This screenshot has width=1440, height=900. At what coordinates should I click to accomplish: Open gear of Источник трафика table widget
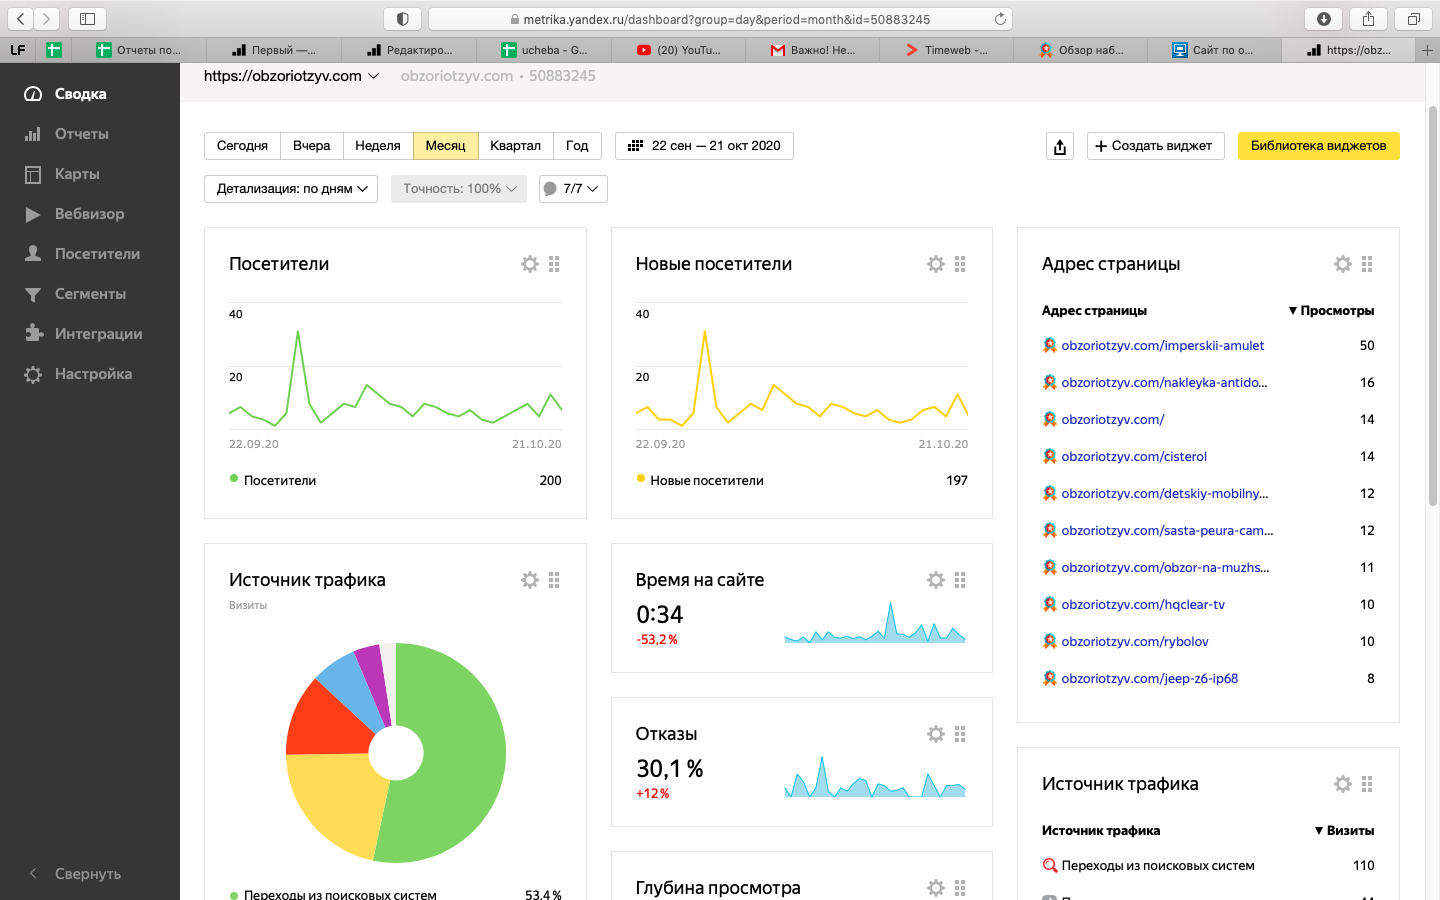point(1343,784)
